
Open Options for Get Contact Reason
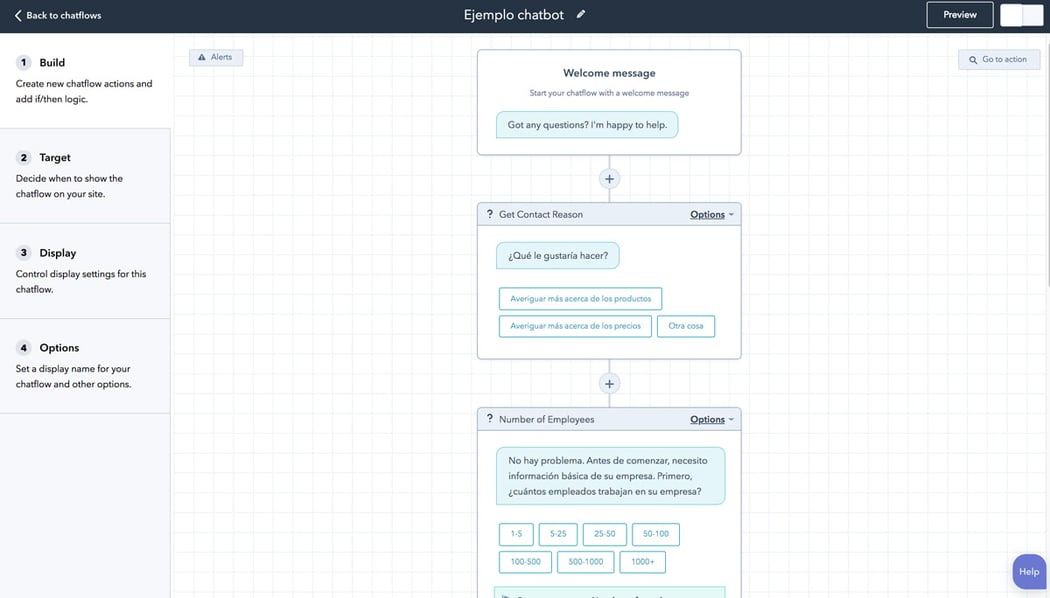708,213
